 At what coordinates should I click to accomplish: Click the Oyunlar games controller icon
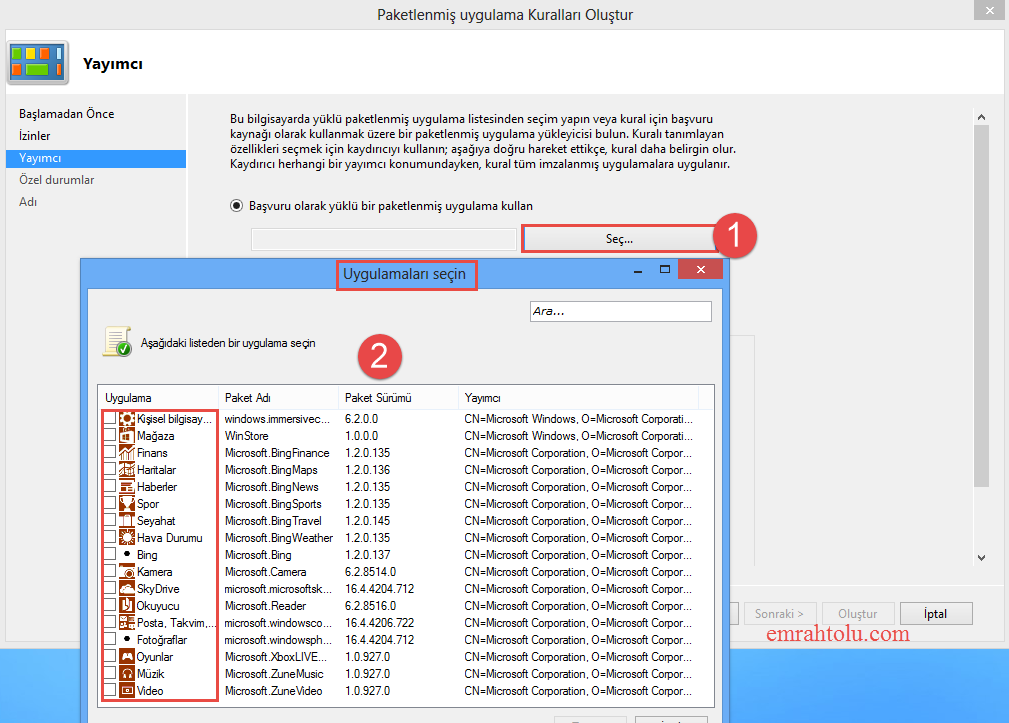127,657
